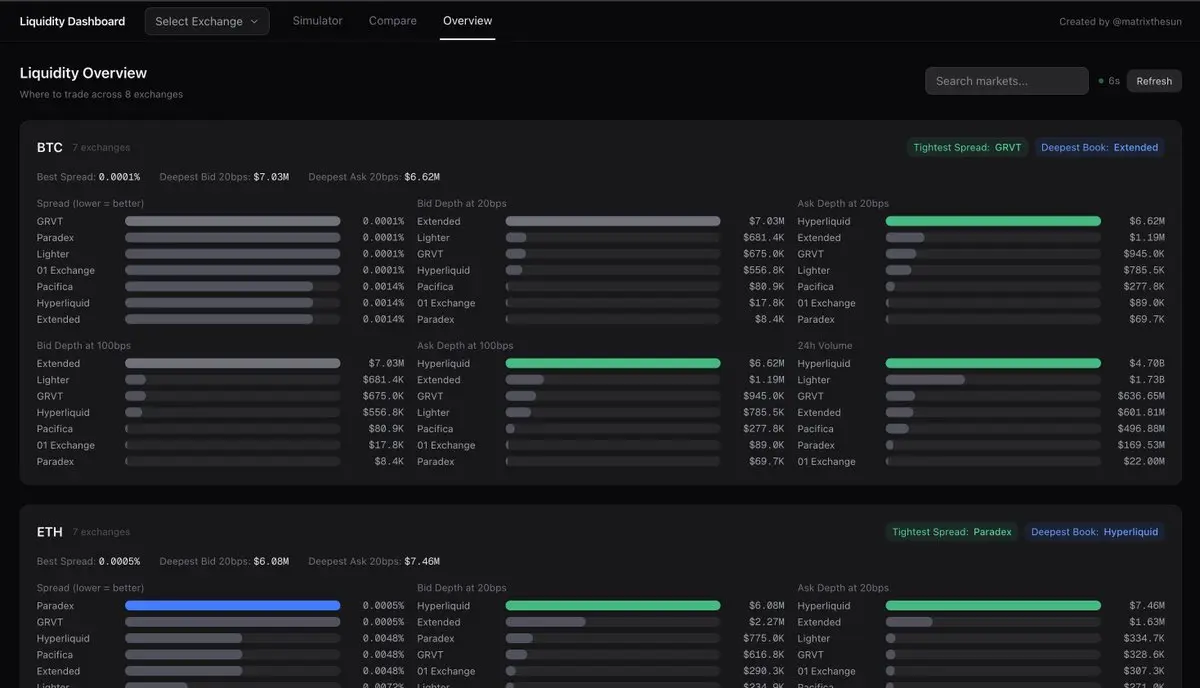Click ETH Tightest Spread Paradex badge
This screenshot has width=1200, height=688.
[951, 532]
